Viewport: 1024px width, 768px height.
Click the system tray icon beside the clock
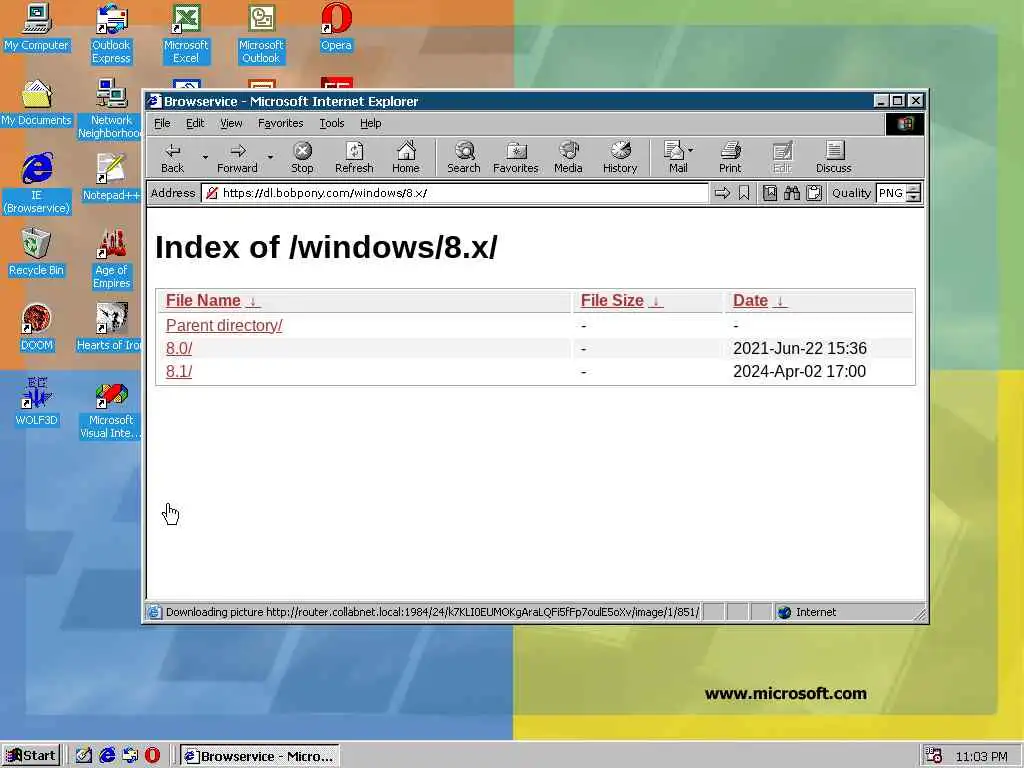click(934, 756)
